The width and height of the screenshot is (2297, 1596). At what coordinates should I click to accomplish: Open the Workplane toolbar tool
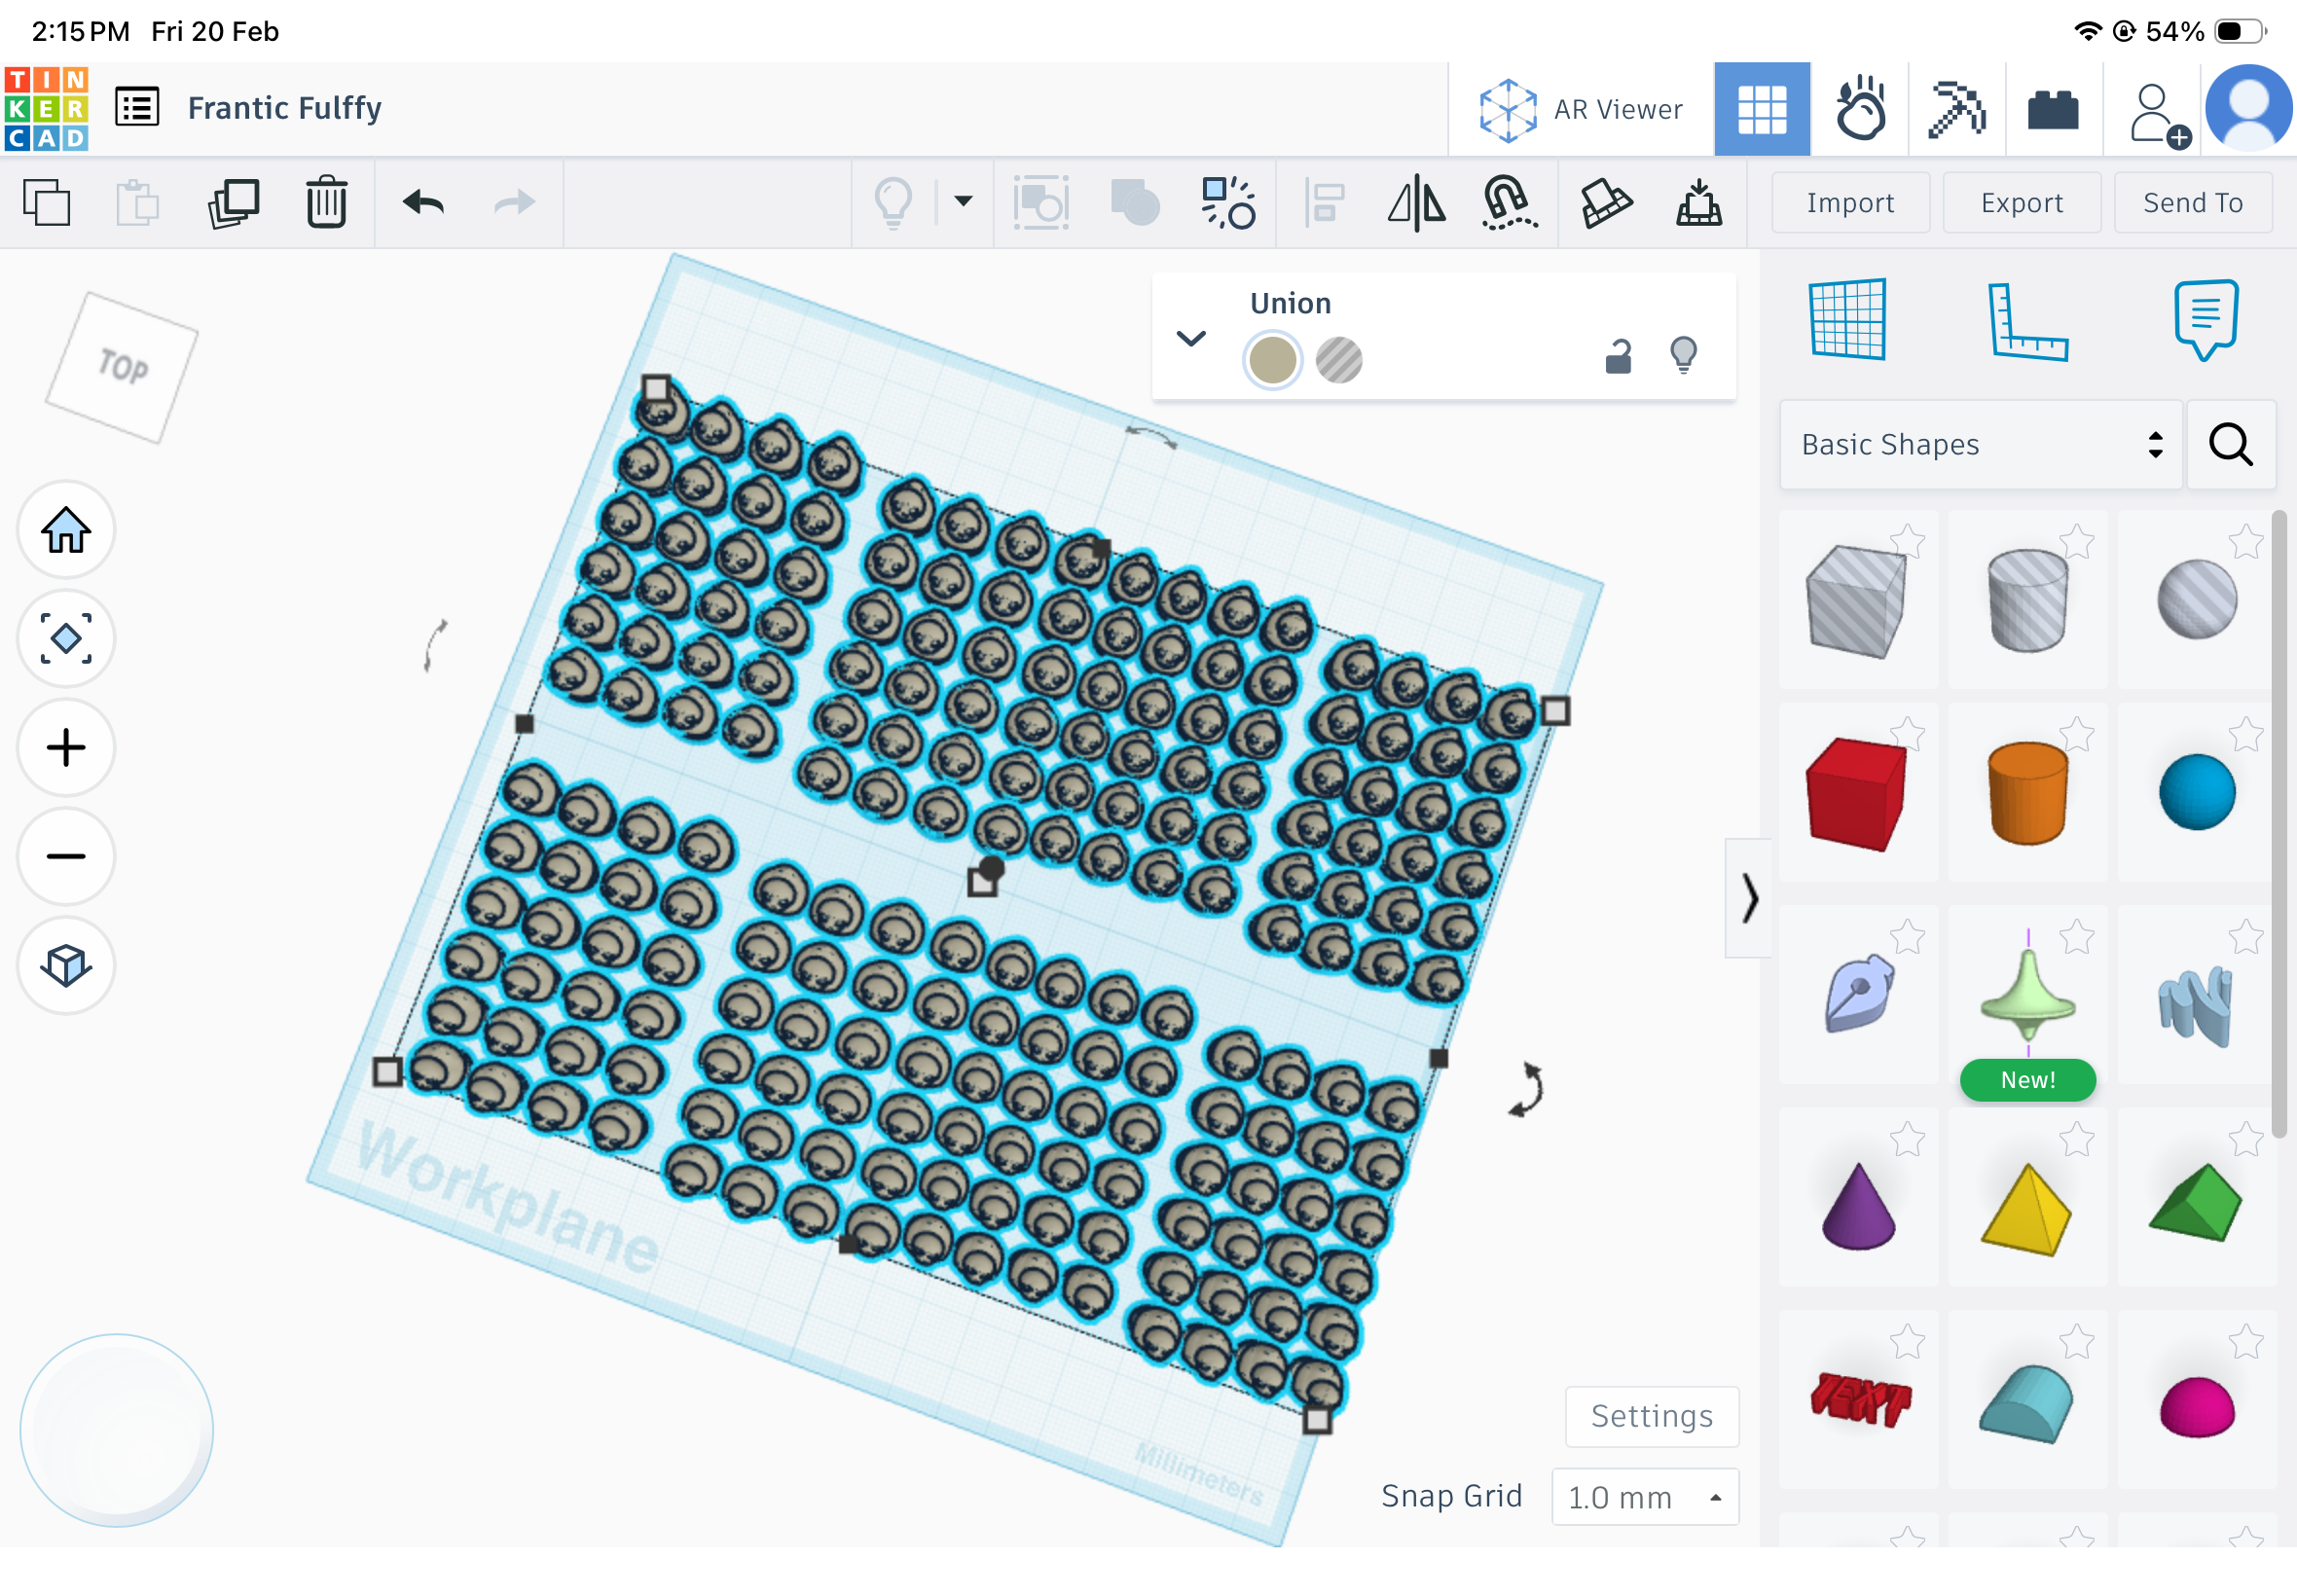1605,203
